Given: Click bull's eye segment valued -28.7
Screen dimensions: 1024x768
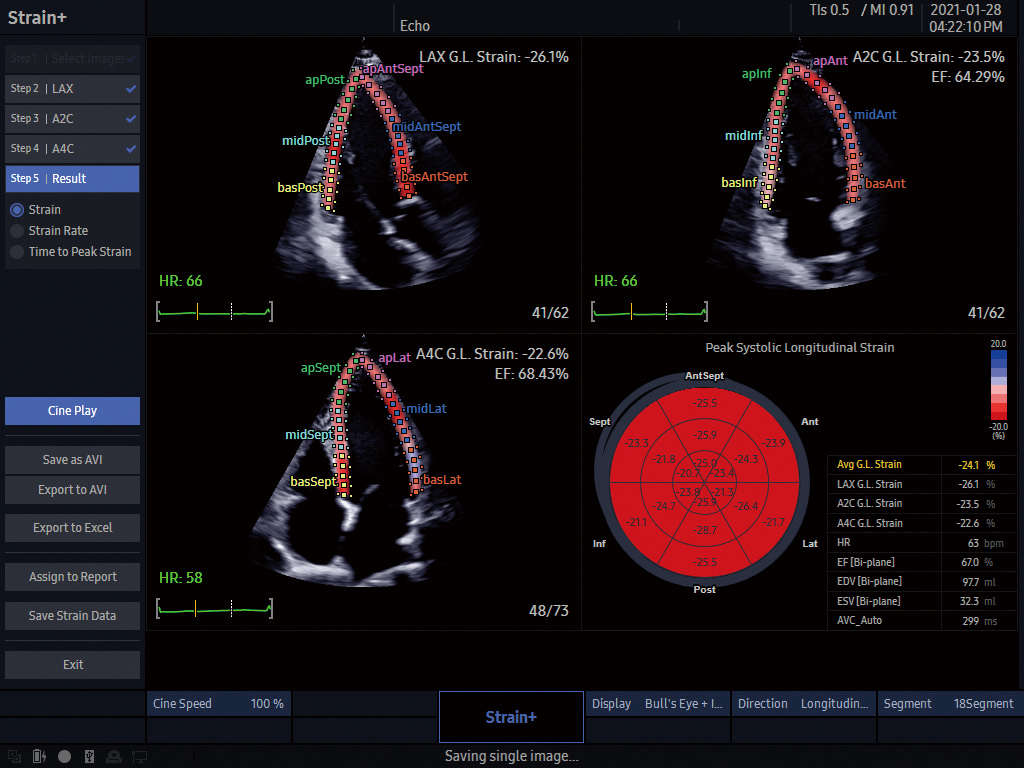Looking at the screenshot, I should (x=705, y=530).
